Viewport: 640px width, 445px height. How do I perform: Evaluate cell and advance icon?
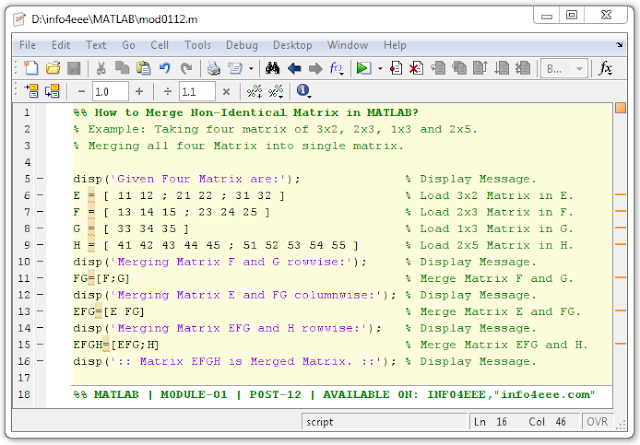pos(53,91)
